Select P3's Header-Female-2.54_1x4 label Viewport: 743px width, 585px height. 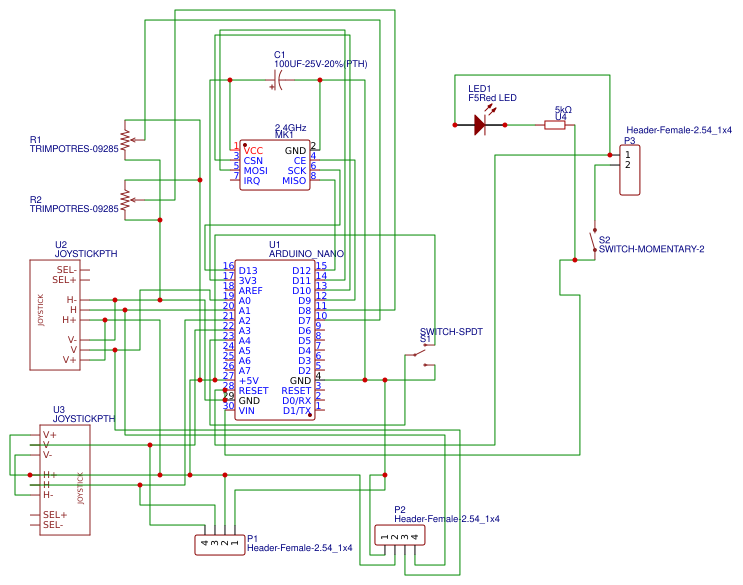click(x=679, y=130)
